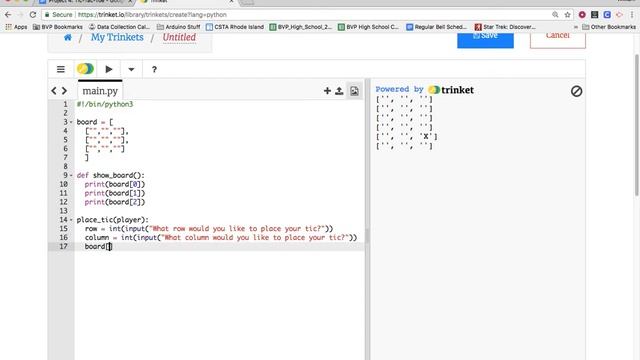Add a new file with plus icon
640x360 pixels.
[327, 91]
